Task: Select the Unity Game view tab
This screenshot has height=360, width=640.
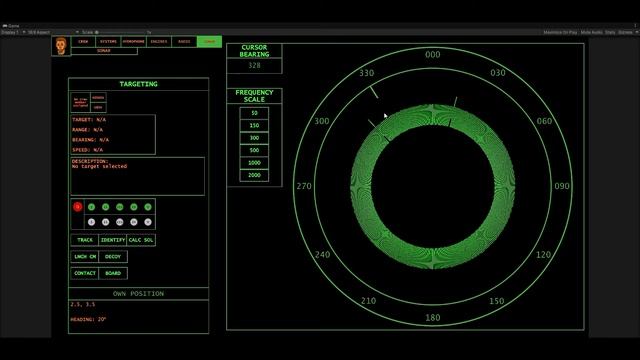Action: (11, 26)
